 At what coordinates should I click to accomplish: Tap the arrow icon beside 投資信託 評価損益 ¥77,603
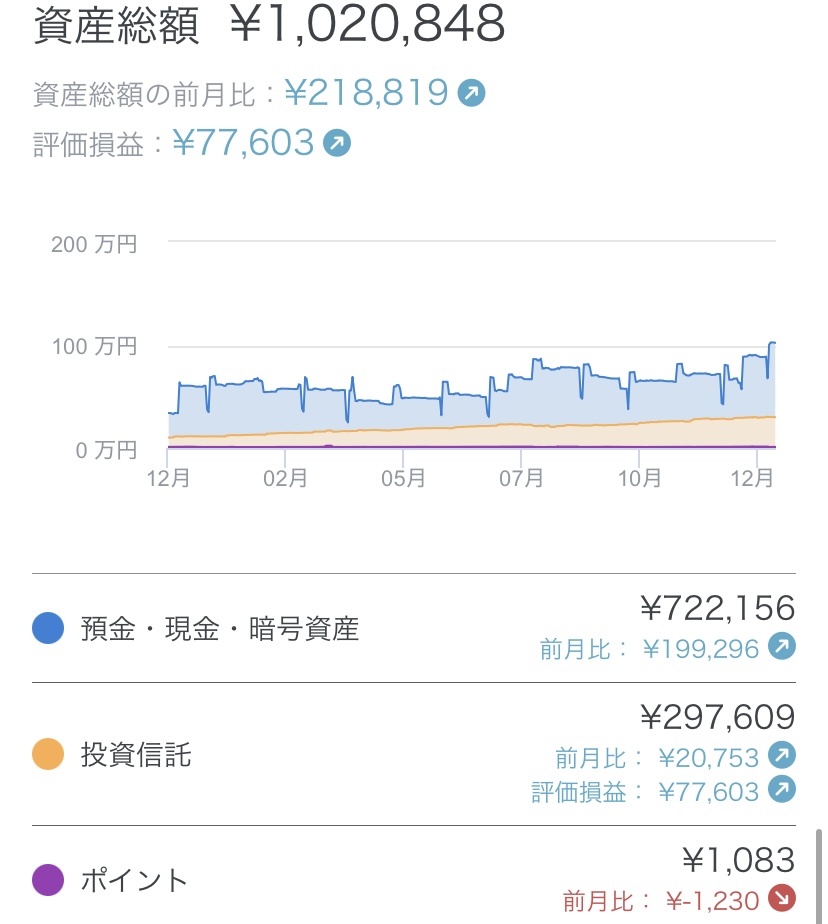click(781, 791)
